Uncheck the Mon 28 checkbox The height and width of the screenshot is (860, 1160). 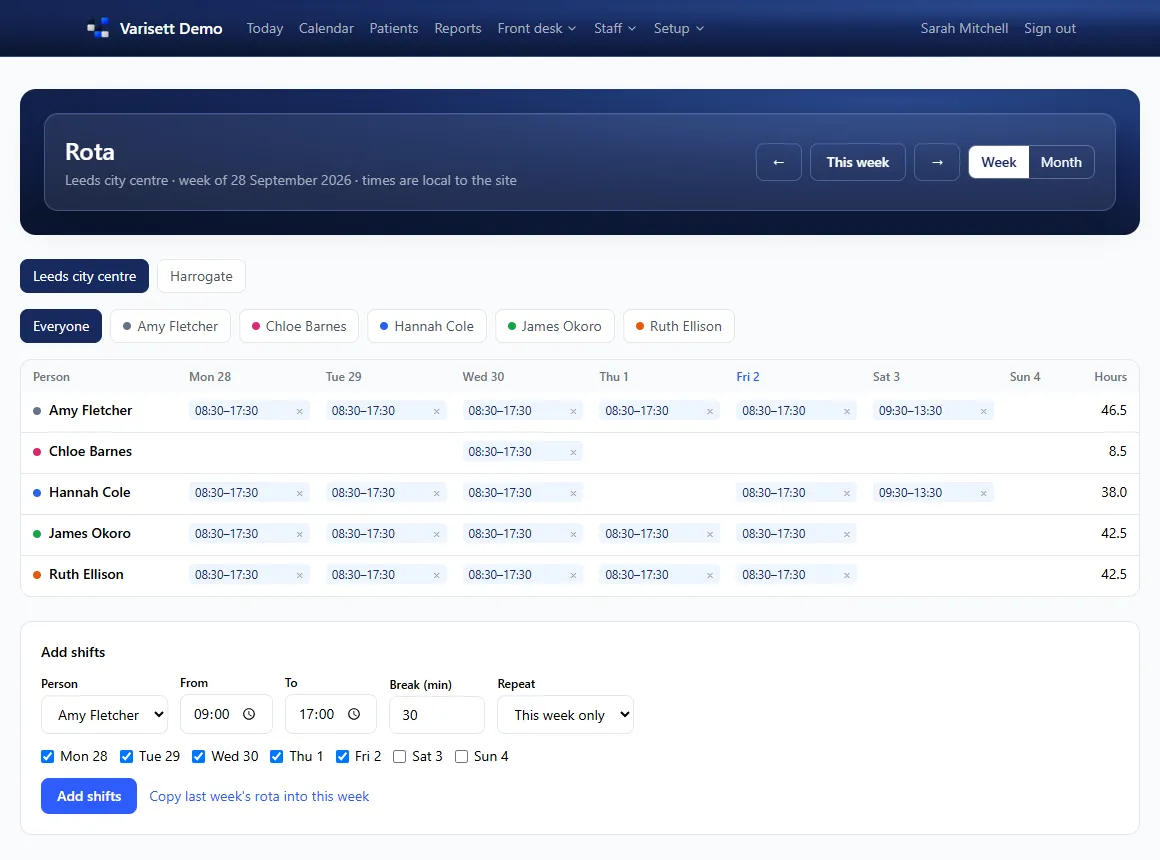click(x=47, y=756)
